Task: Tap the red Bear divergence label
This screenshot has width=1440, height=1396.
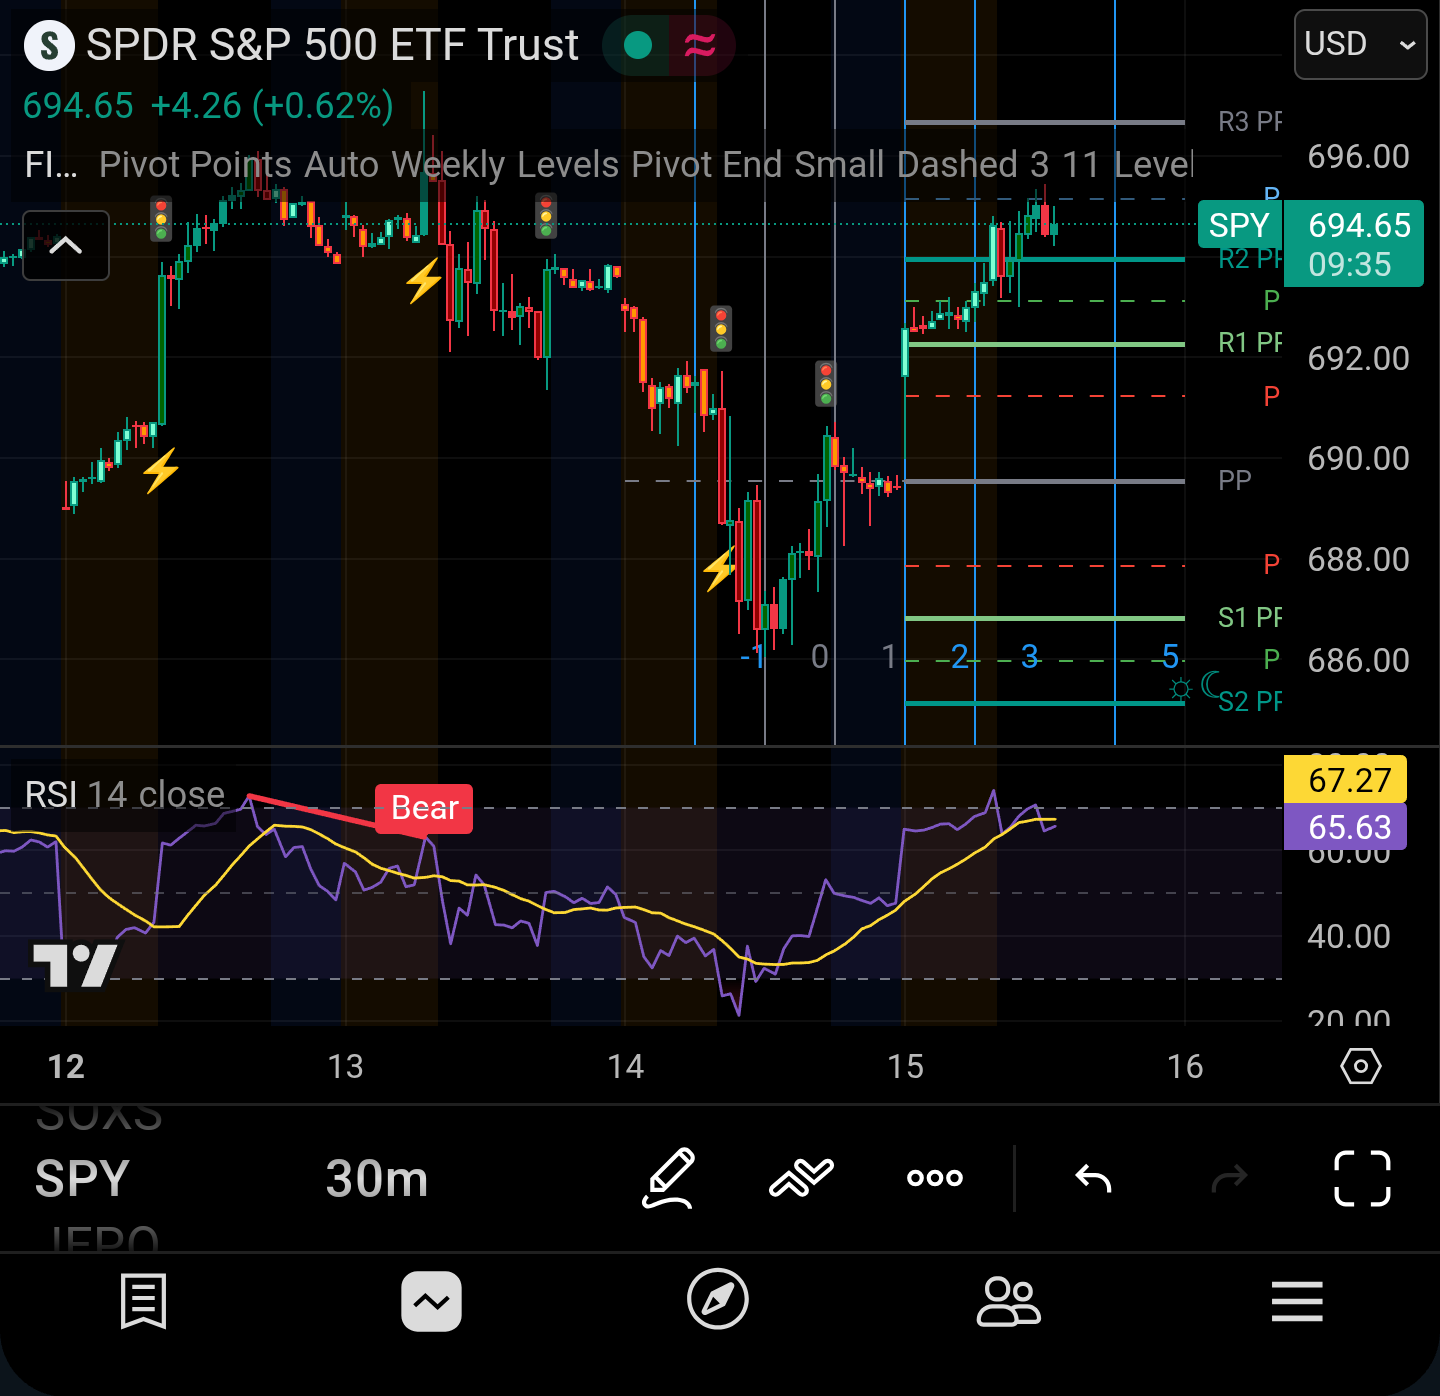Action: point(424,808)
